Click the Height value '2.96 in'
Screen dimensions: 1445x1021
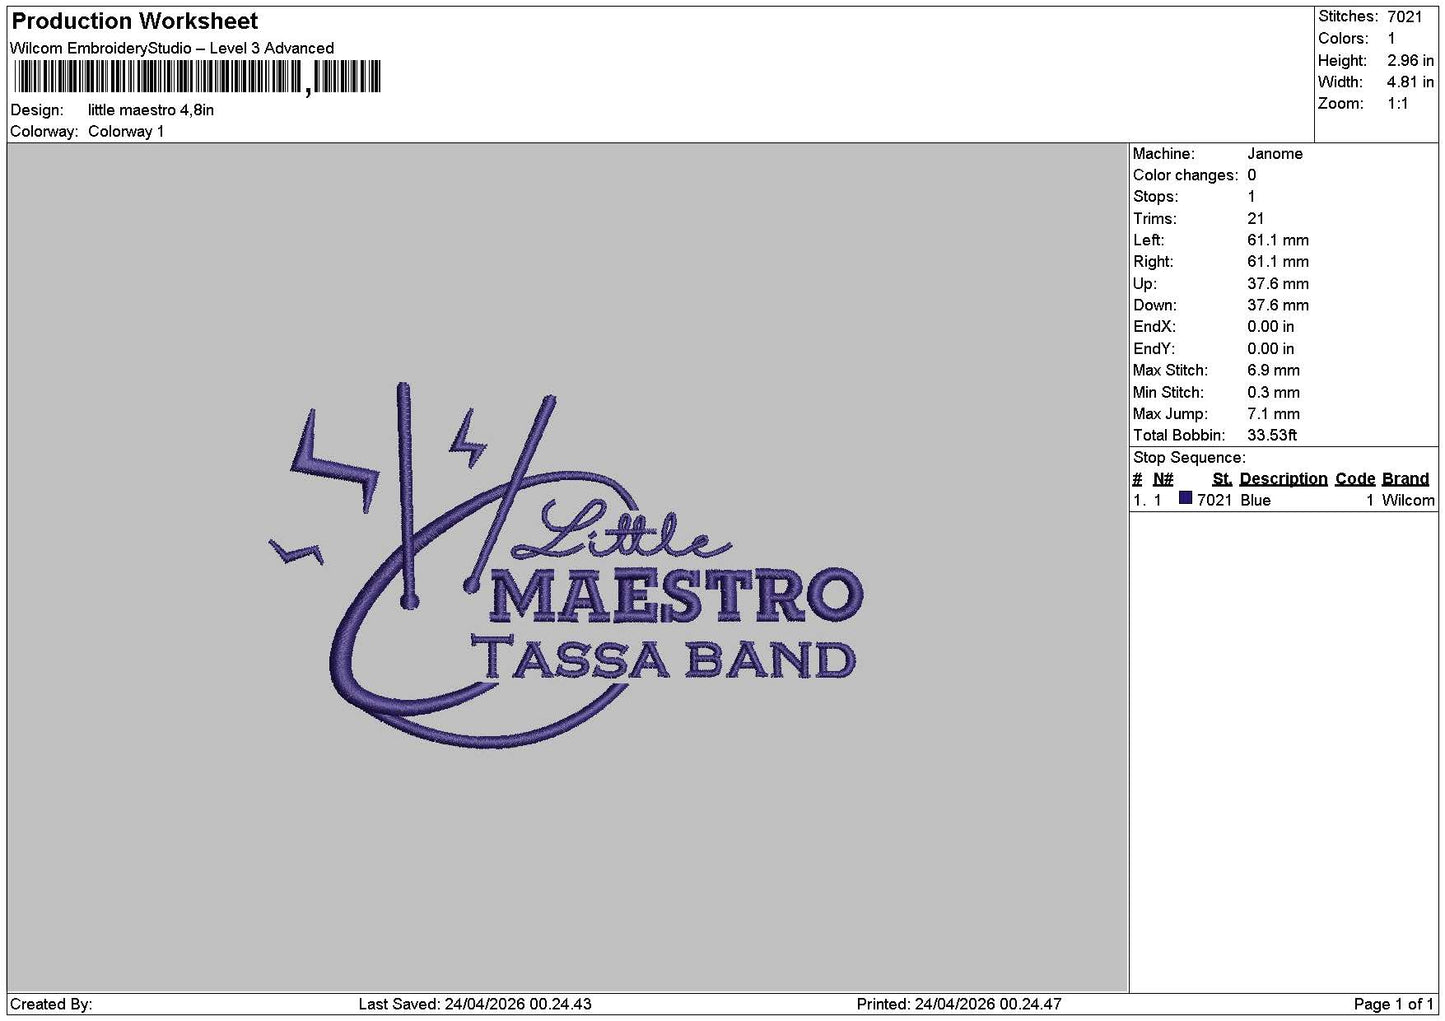(x=1410, y=61)
